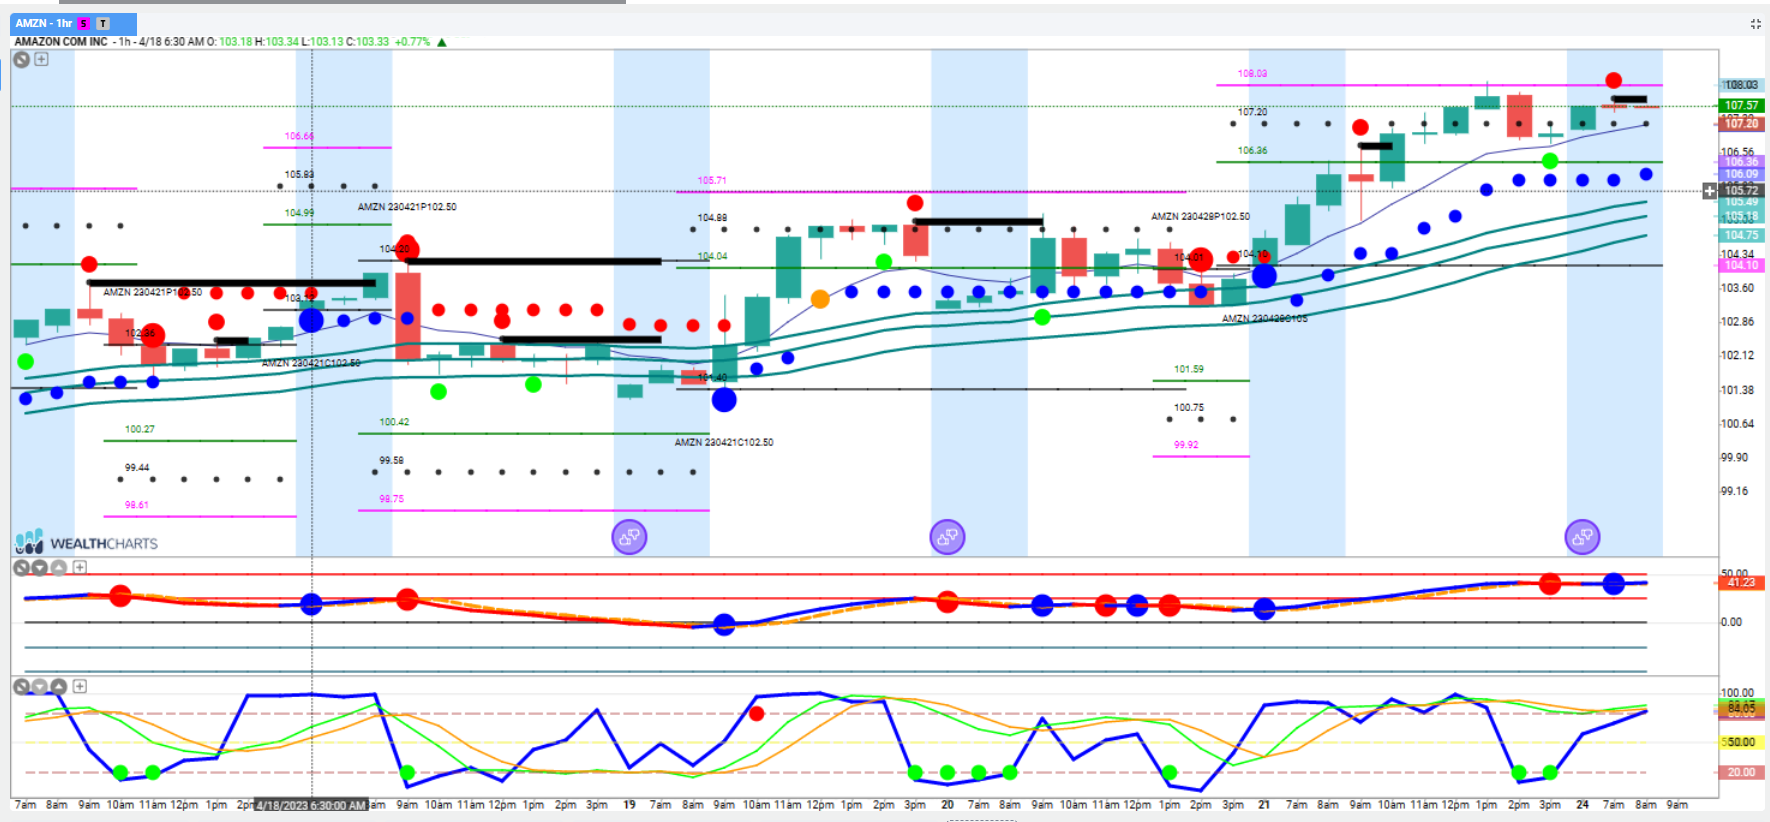
Task: Click the +0.77% change value
Action: point(412,42)
